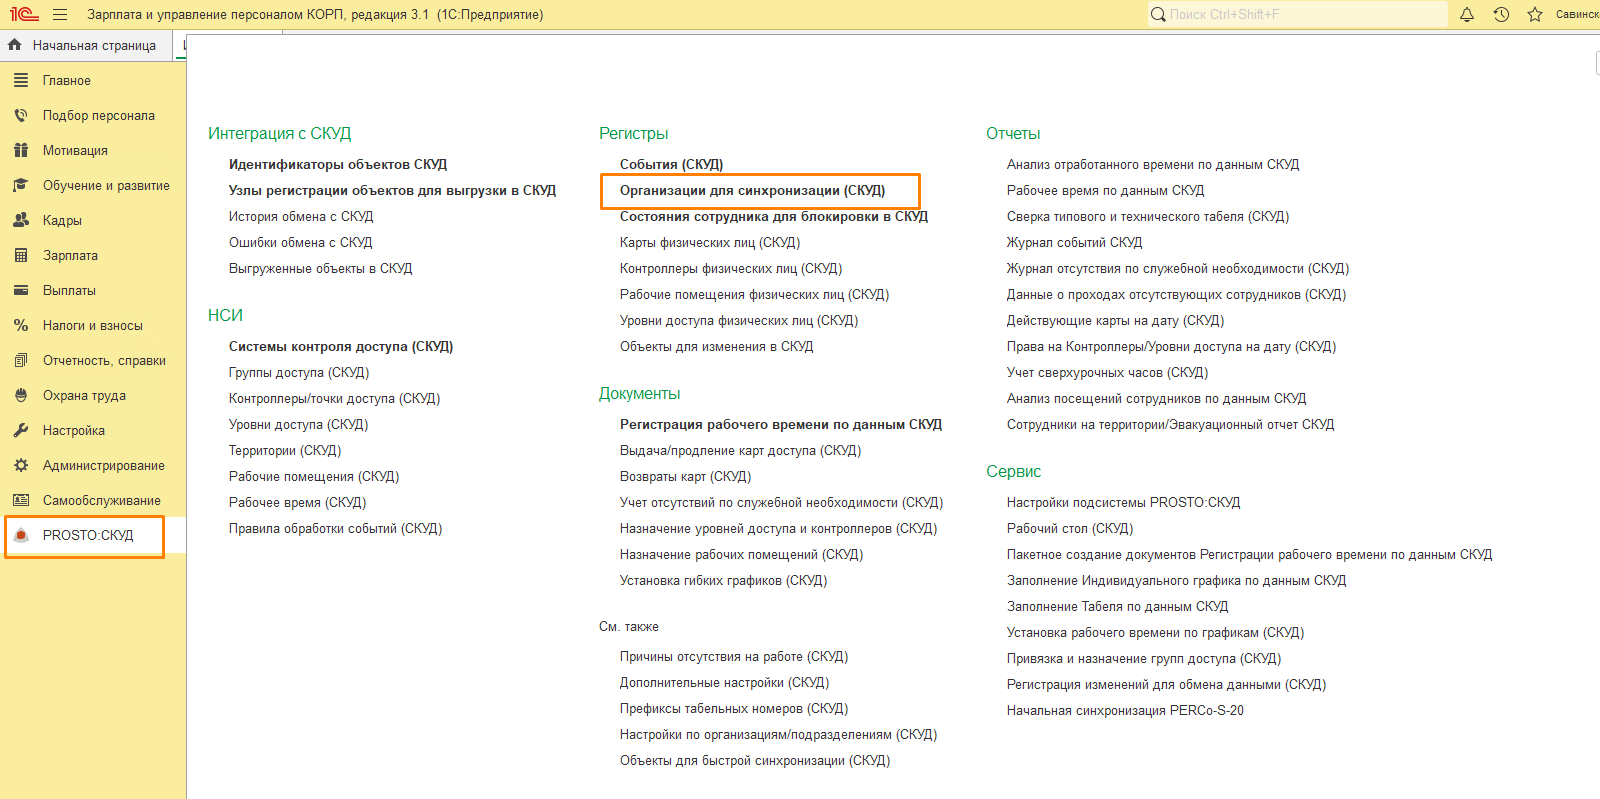Open Начальная синхронизация PERCo-S-20

(1125, 710)
